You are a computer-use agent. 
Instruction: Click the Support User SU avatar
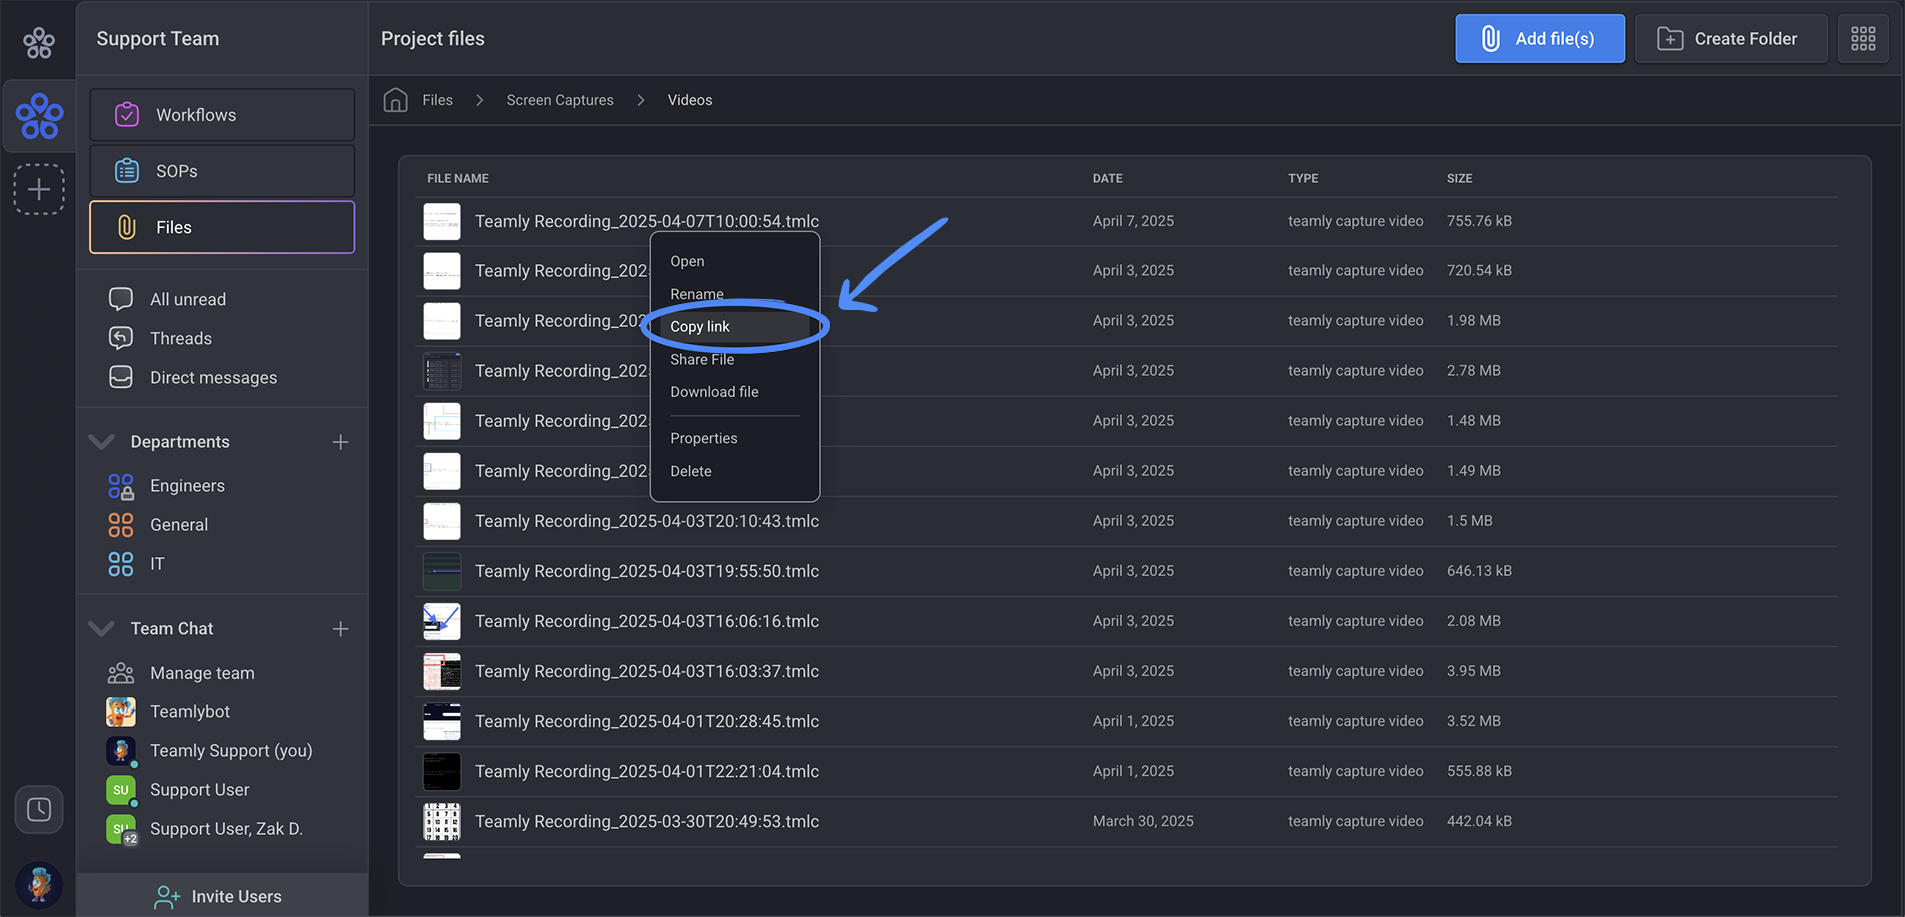click(121, 790)
